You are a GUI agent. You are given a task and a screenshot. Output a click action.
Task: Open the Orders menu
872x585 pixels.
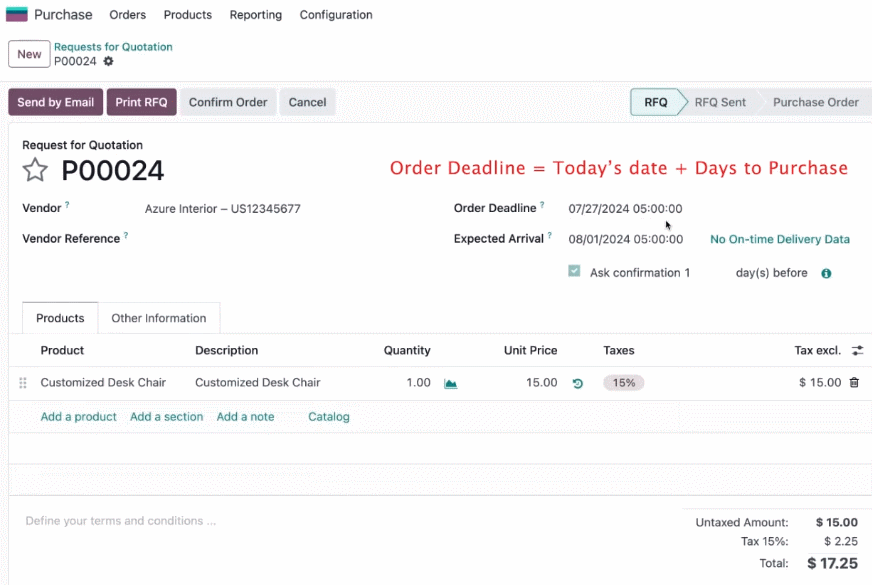127,14
